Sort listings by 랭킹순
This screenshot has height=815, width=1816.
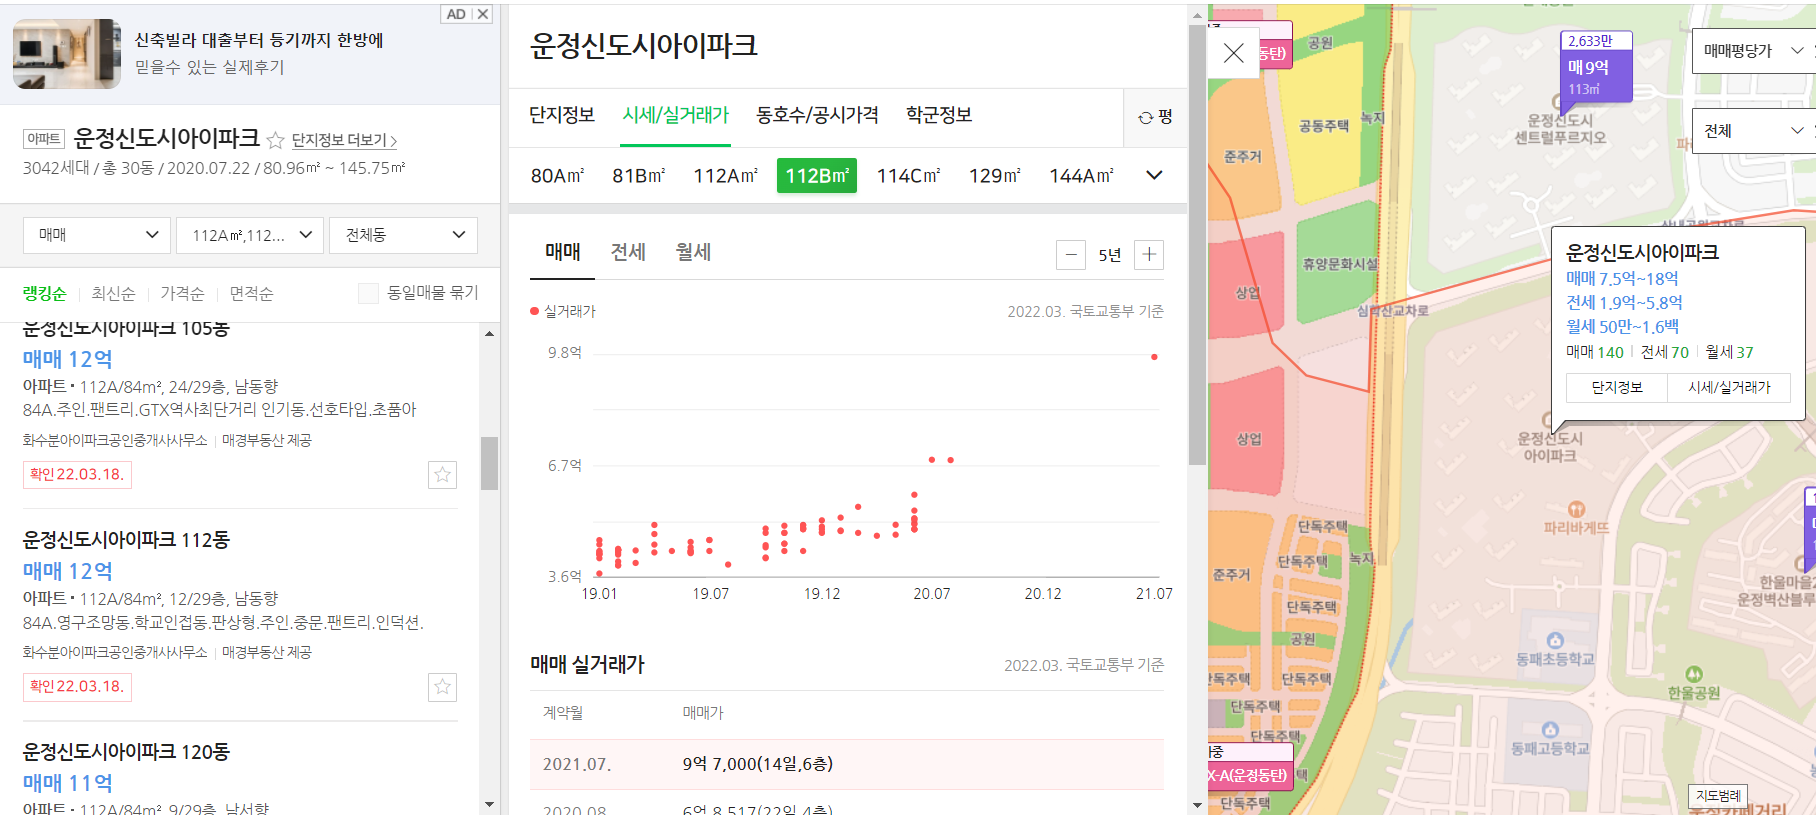[x=45, y=293]
